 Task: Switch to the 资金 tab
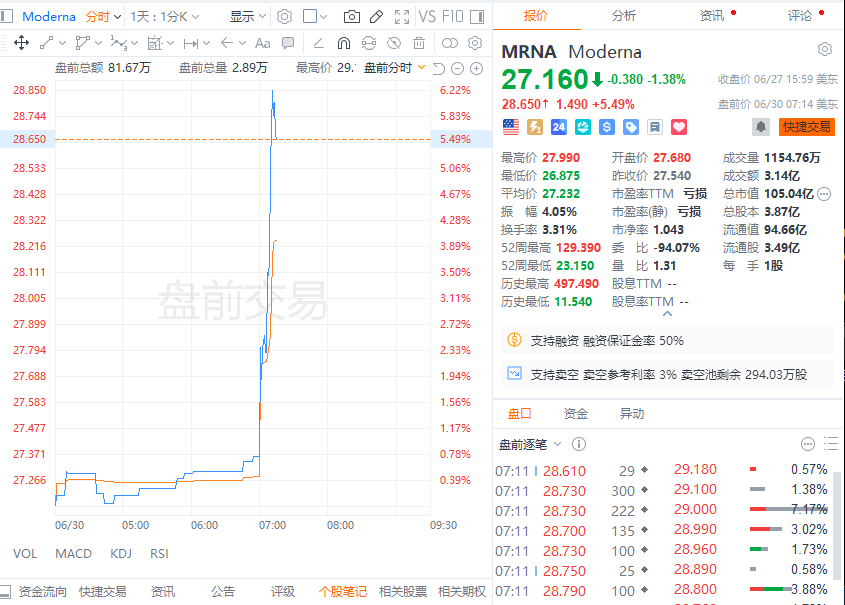[576, 414]
